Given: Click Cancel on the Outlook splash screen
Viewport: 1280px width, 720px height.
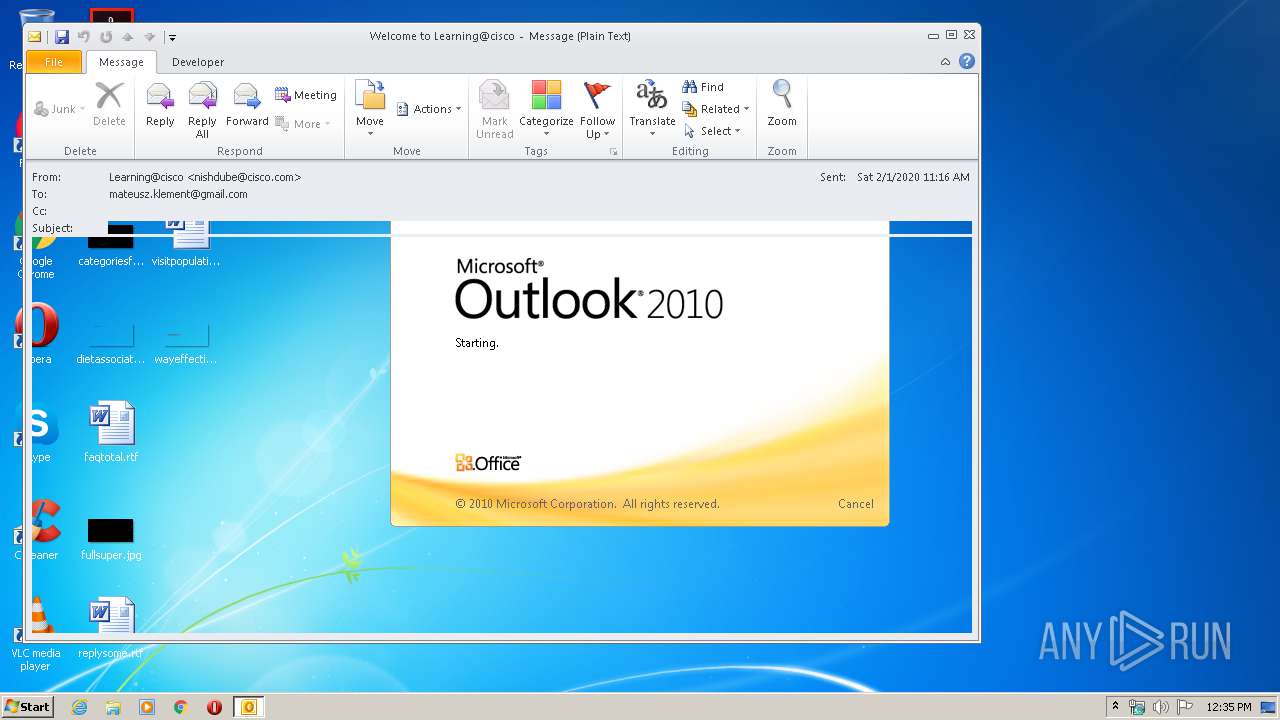Looking at the screenshot, I should [856, 504].
